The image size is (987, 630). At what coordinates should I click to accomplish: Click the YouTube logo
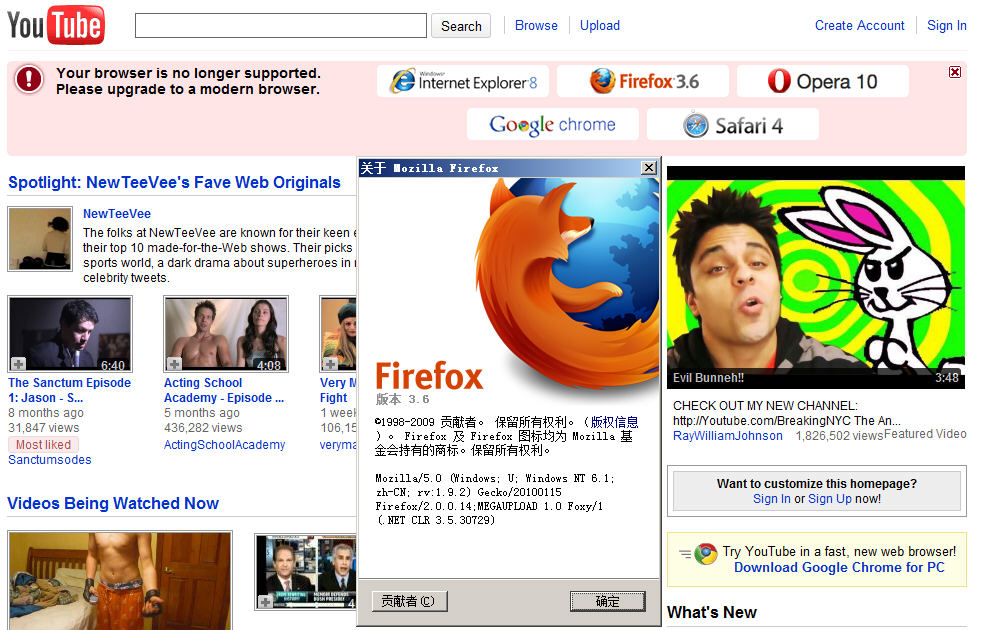(x=56, y=25)
